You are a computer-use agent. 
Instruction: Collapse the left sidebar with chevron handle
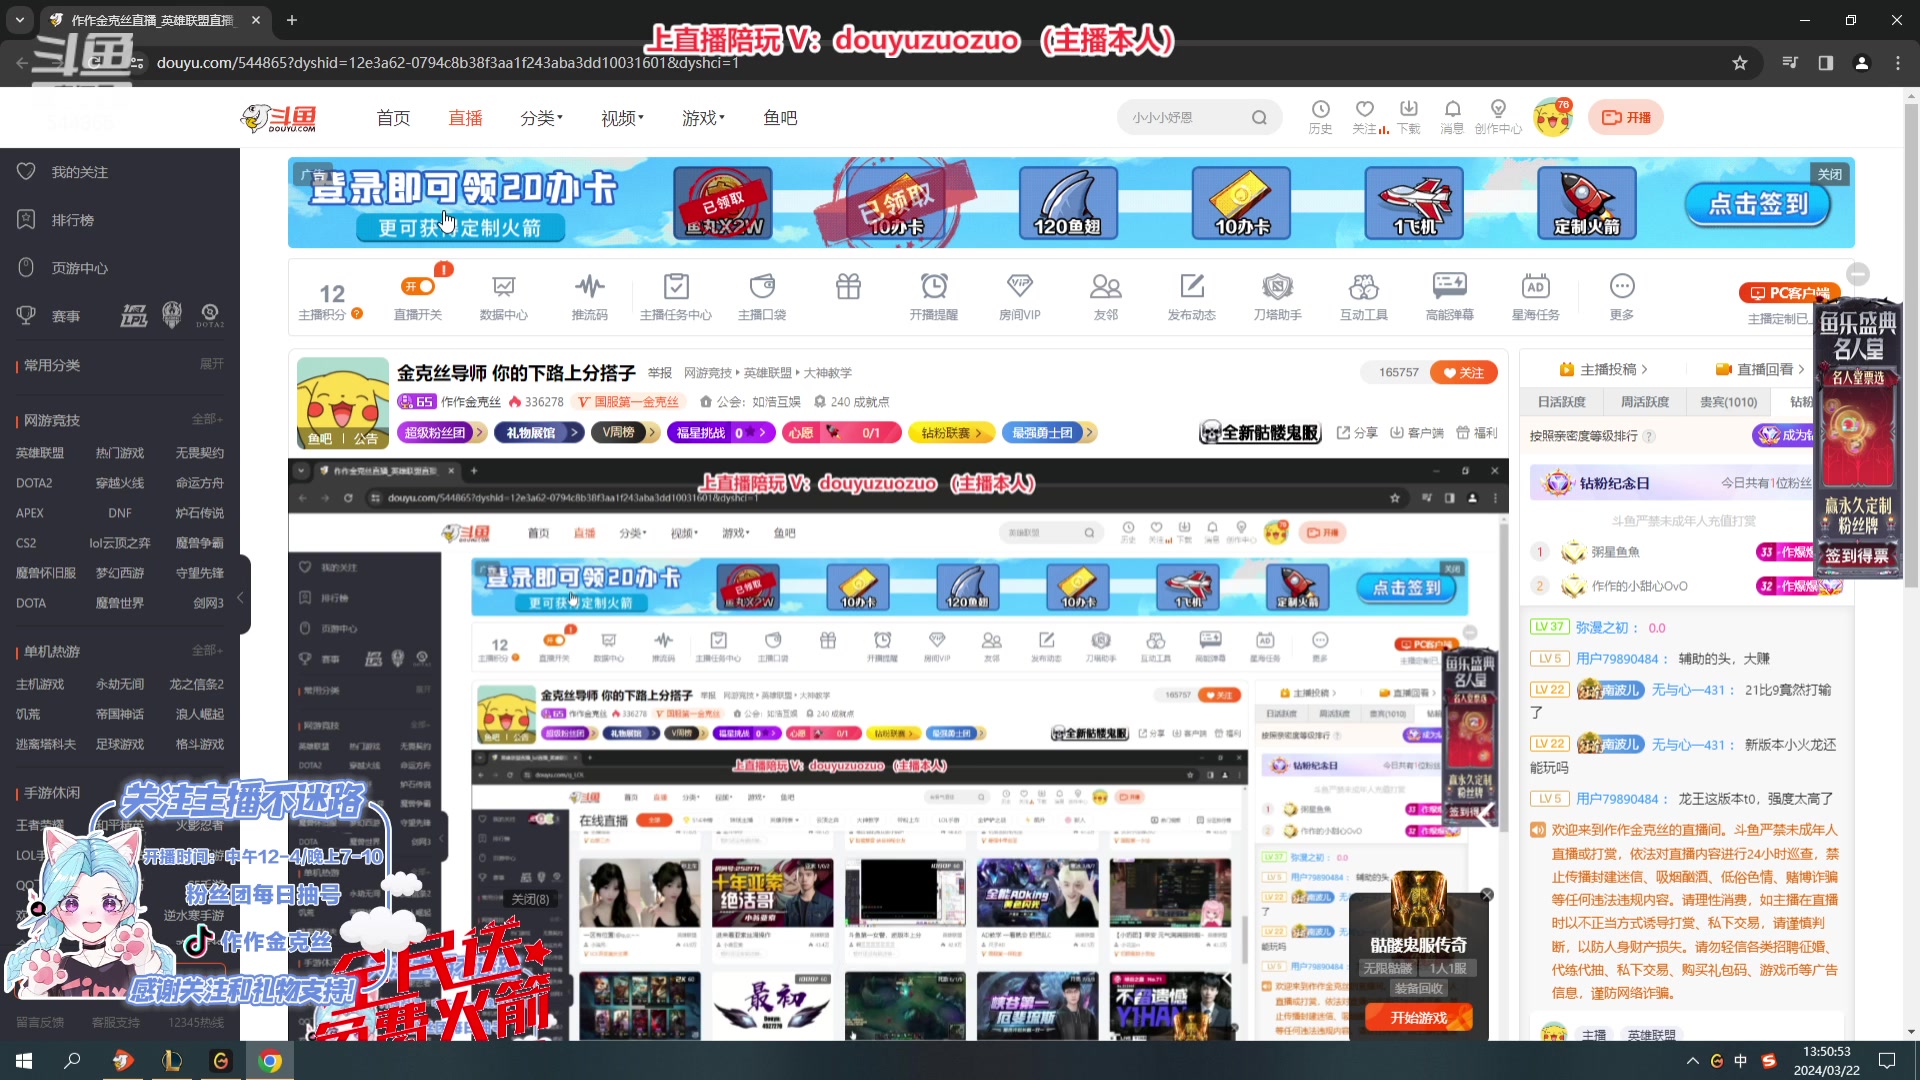click(241, 597)
